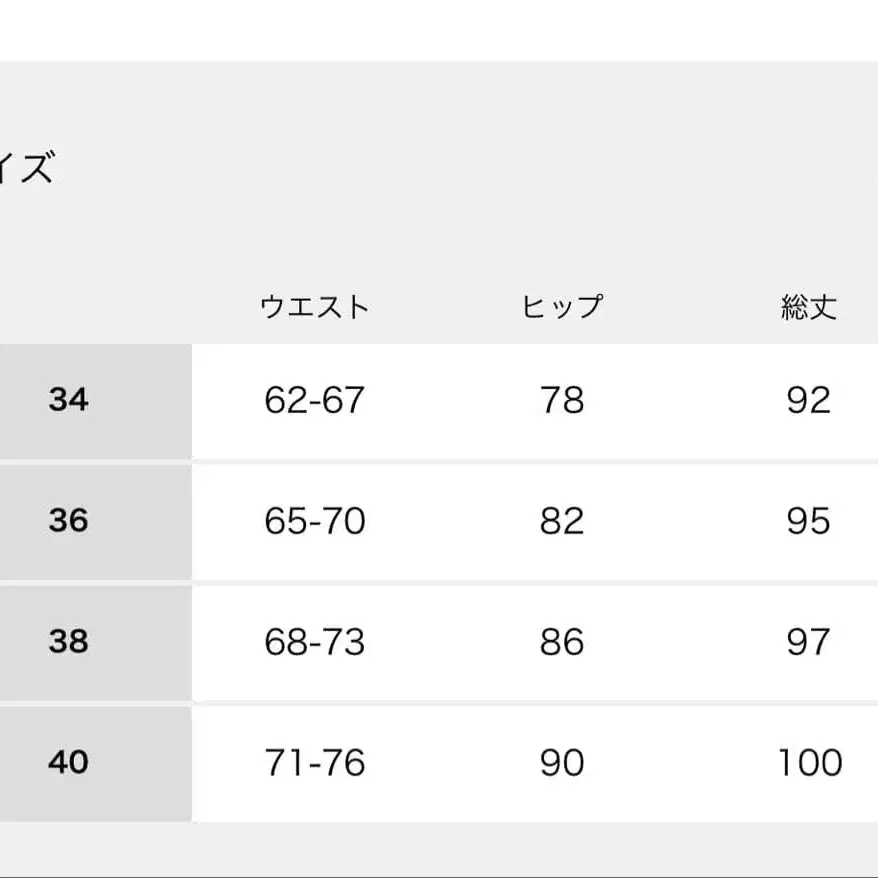Choose the size 40 row header

68,763
